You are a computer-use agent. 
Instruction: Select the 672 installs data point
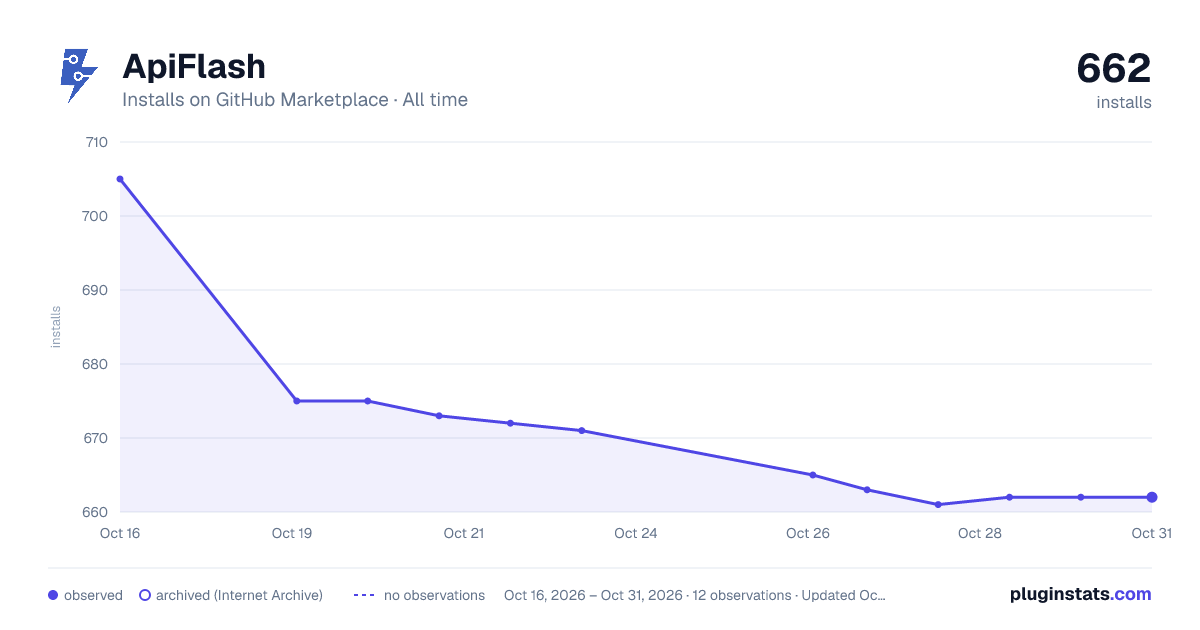510,423
